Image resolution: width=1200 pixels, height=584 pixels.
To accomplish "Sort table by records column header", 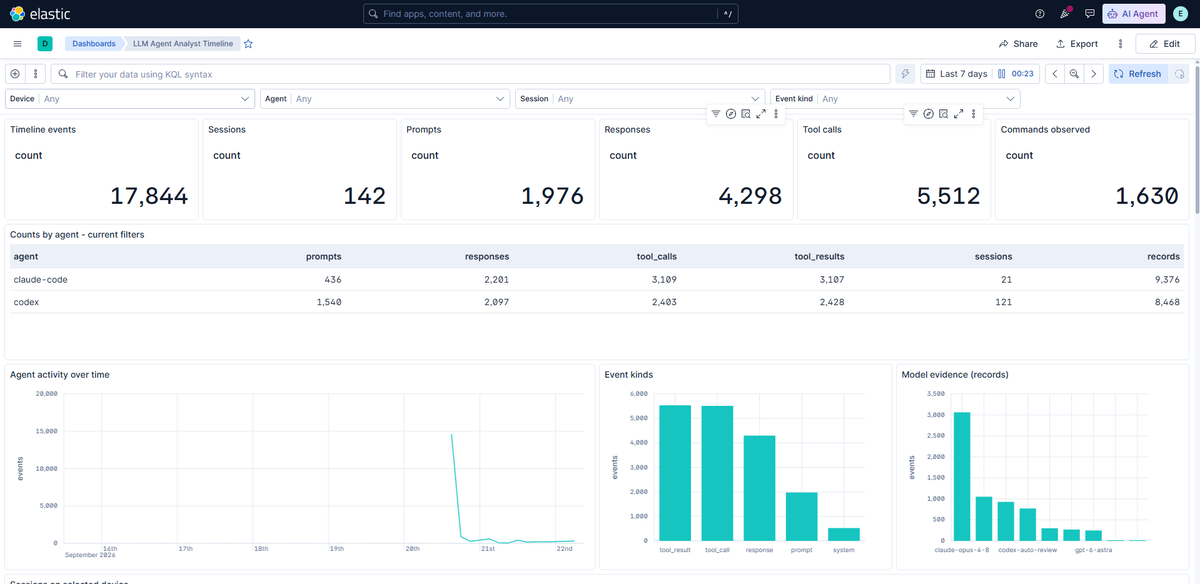I will pyautogui.click(x=1163, y=257).
